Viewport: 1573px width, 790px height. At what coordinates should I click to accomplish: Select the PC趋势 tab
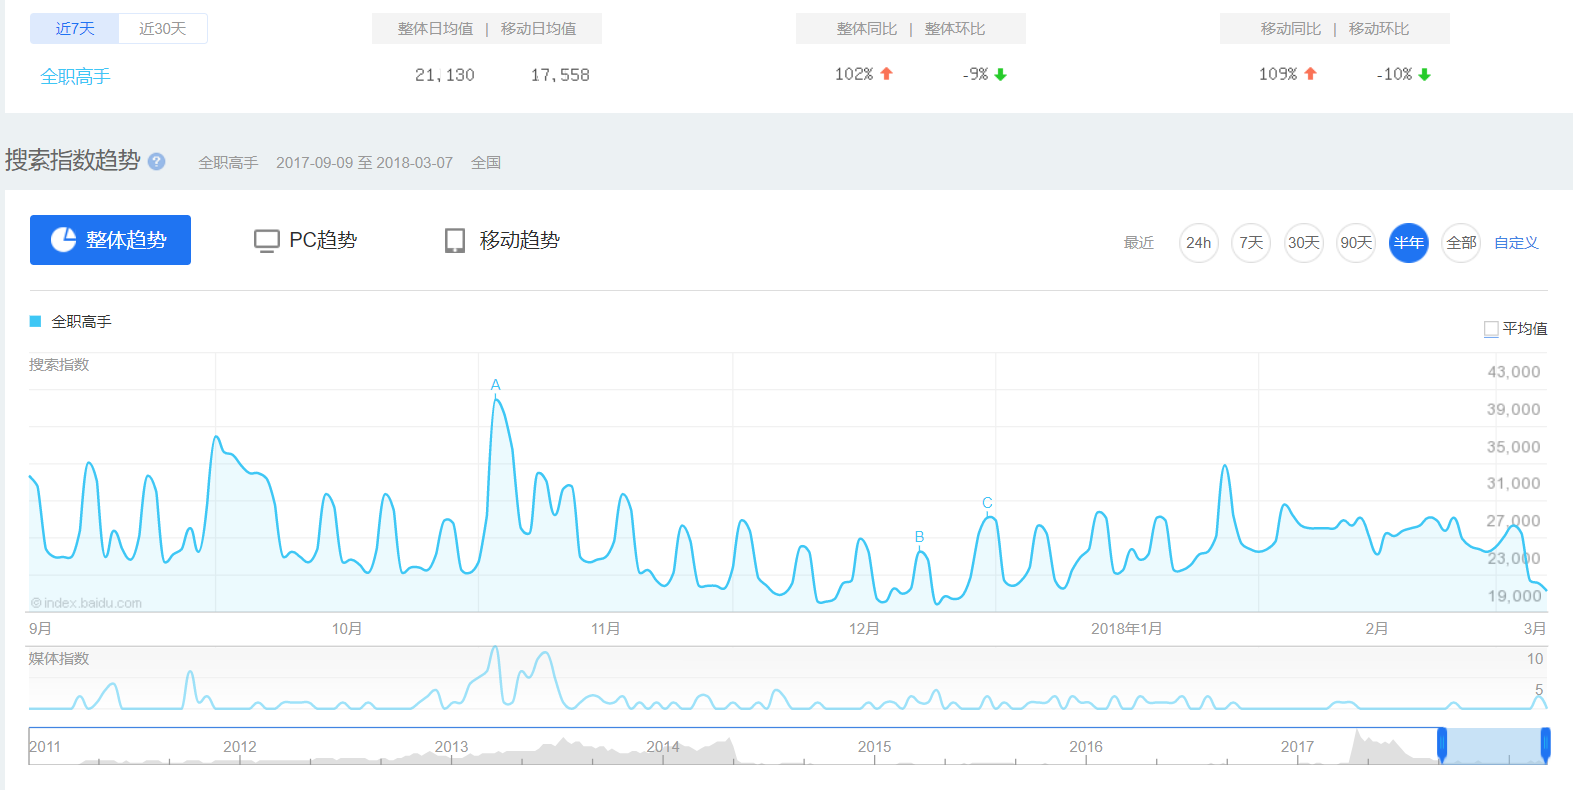305,240
